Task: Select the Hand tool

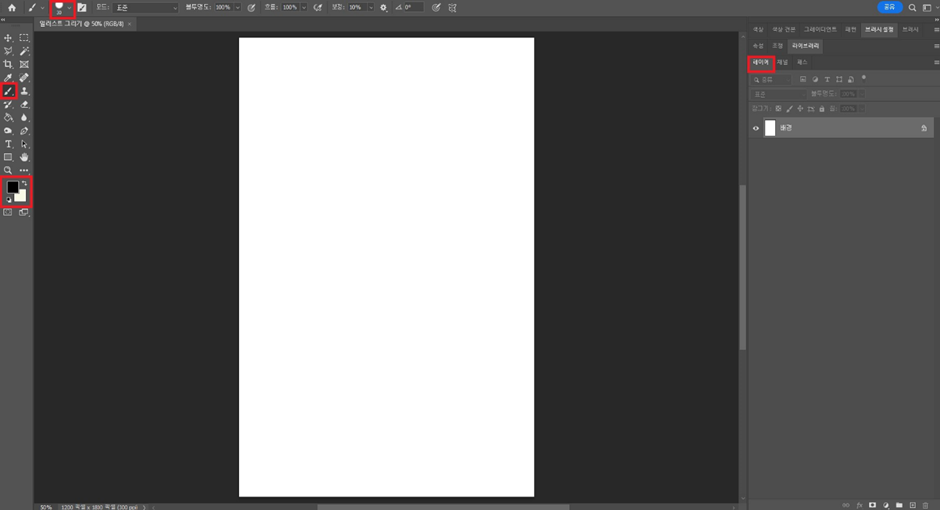Action: pos(24,157)
